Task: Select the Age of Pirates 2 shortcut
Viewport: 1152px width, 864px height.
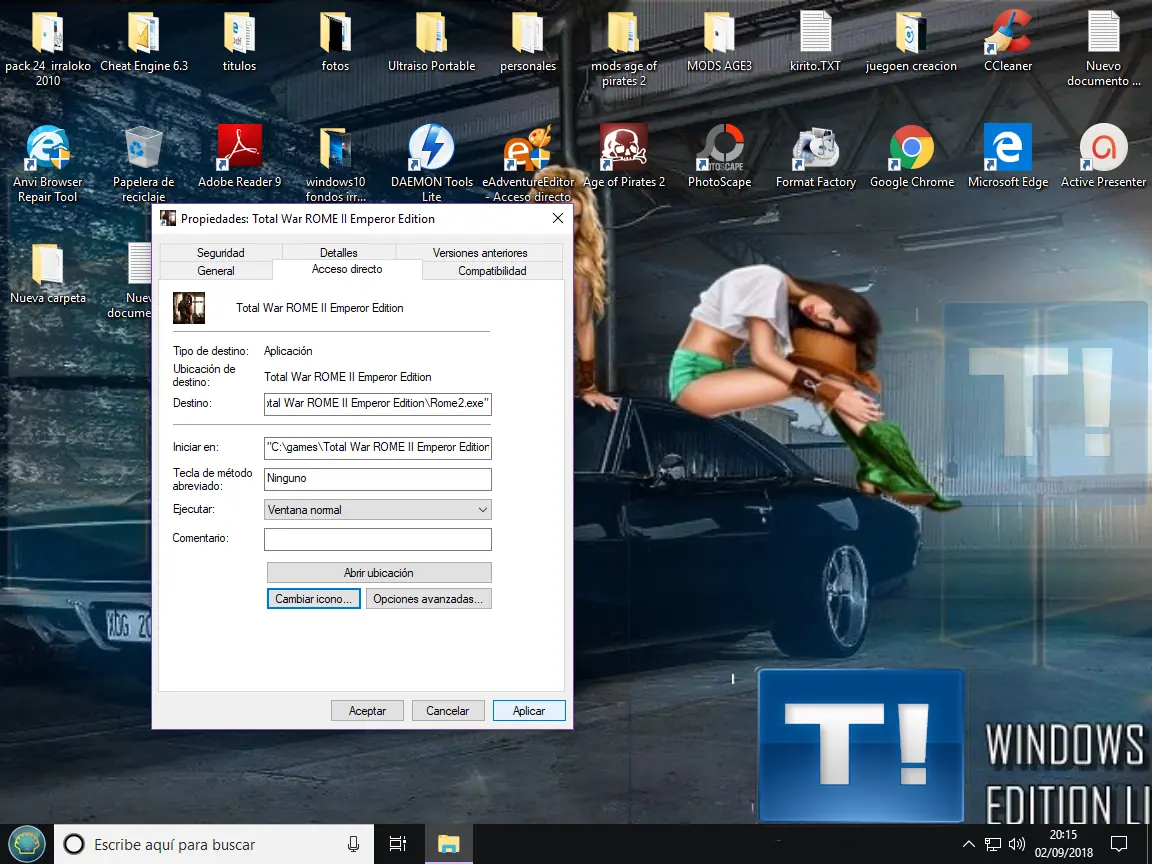Action: tap(624, 148)
